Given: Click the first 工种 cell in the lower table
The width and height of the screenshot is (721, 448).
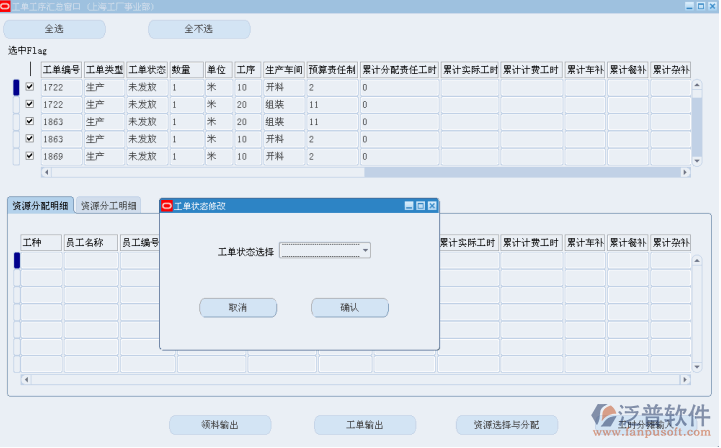Looking at the screenshot, I should click(x=41, y=260).
